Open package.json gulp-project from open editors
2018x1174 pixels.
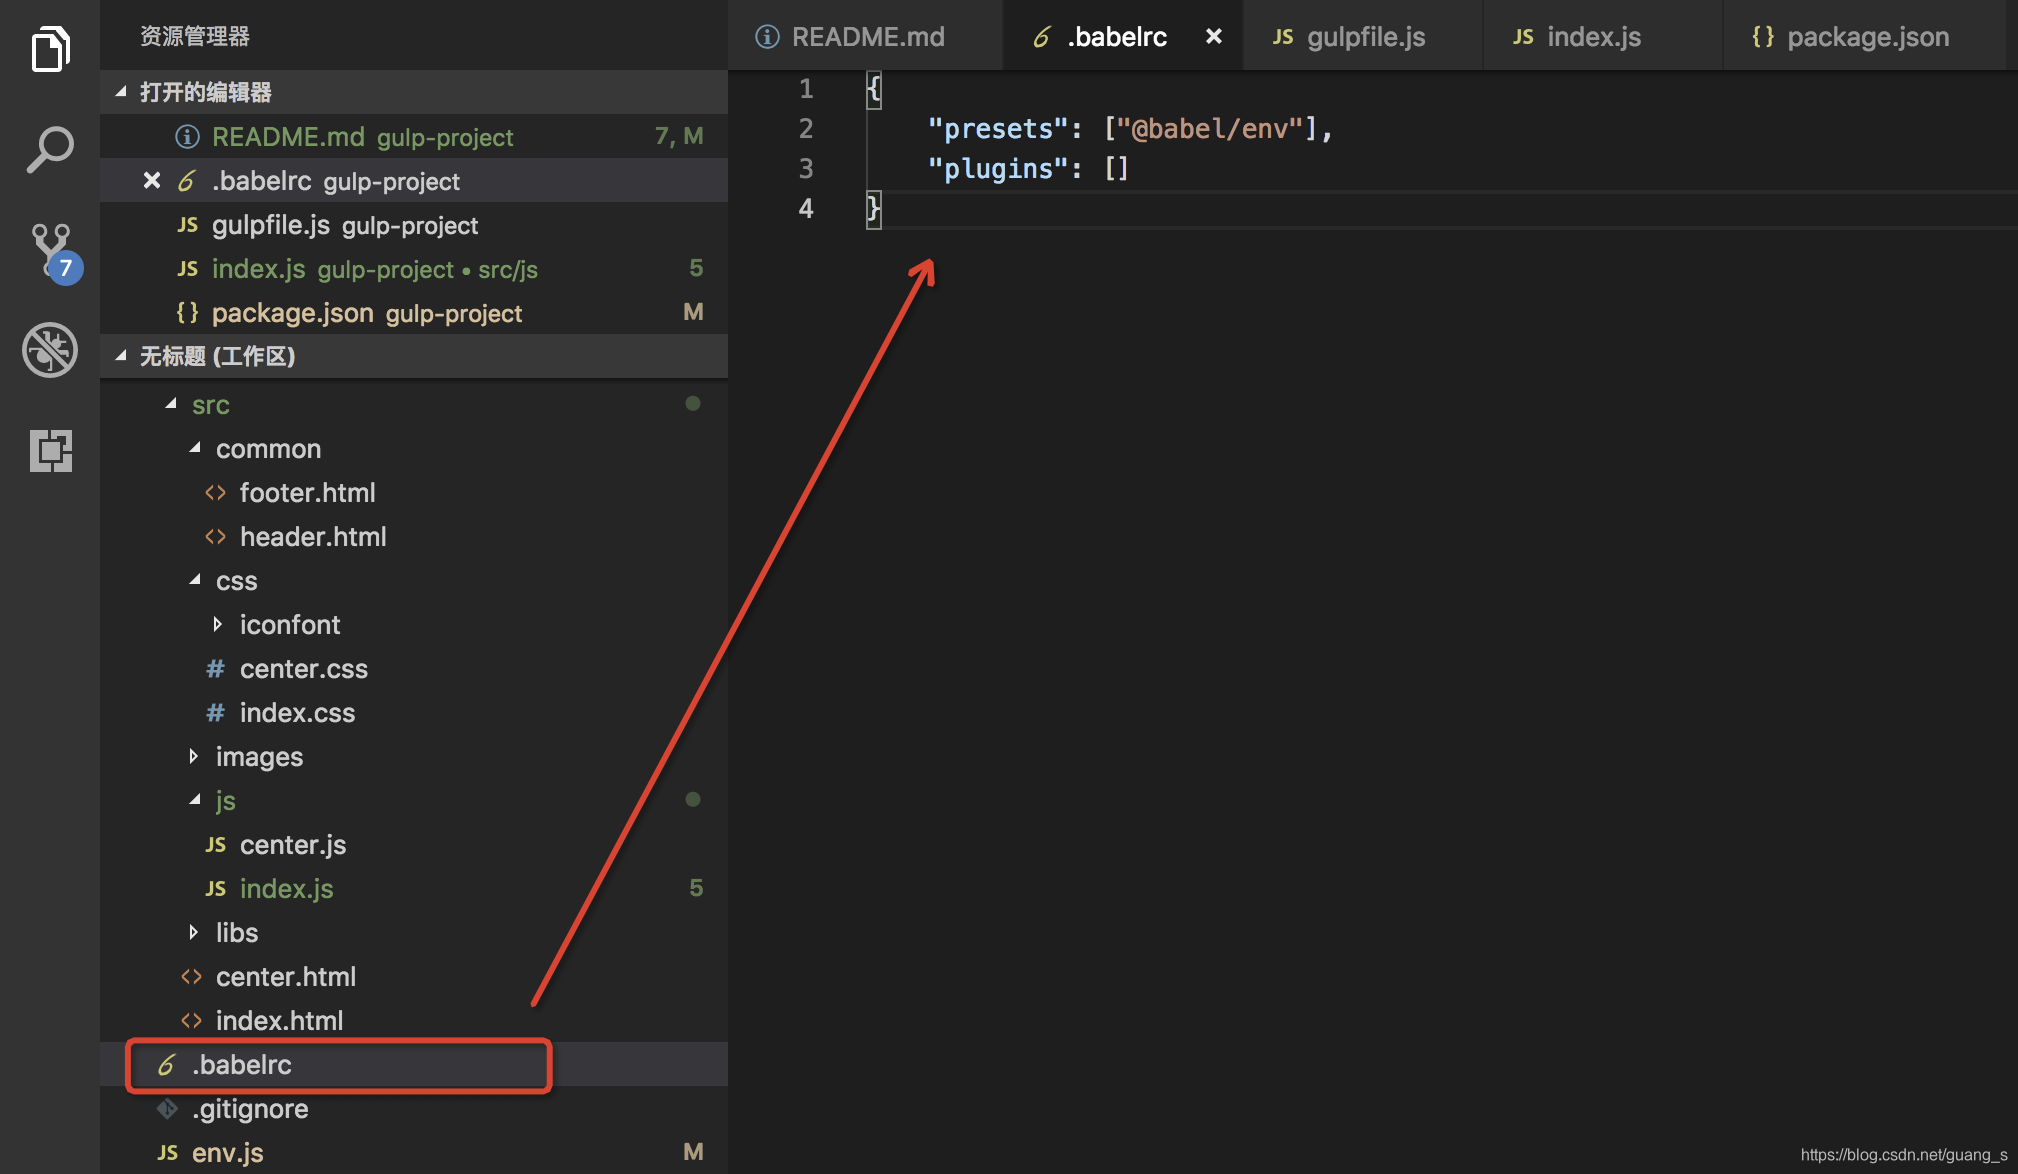(414, 313)
